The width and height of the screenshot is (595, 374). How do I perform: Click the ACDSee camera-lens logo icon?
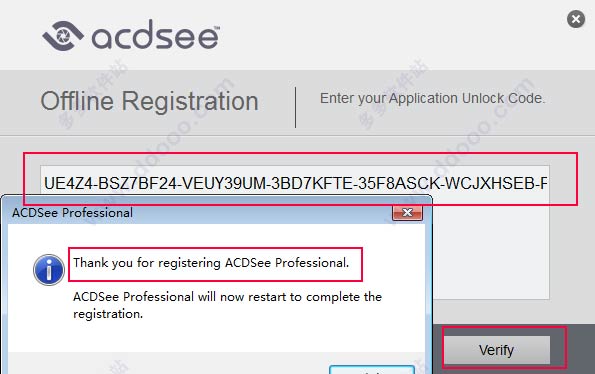[x=63, y=36]
